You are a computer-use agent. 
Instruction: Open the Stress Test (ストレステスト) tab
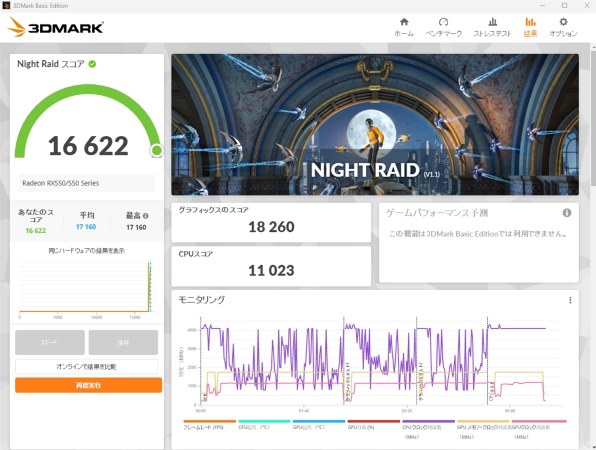(492, 27)
